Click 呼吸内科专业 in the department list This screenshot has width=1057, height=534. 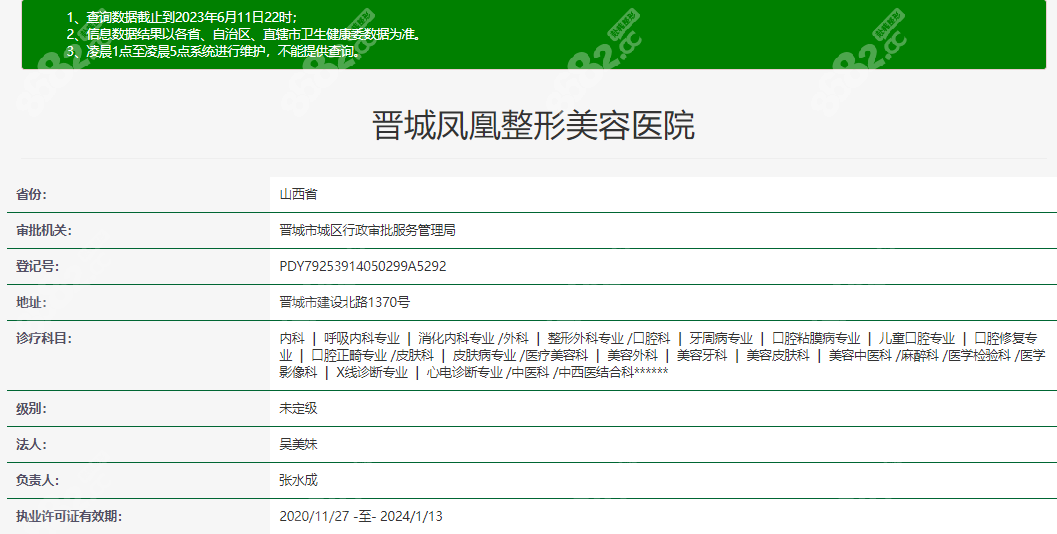[362, 338]
